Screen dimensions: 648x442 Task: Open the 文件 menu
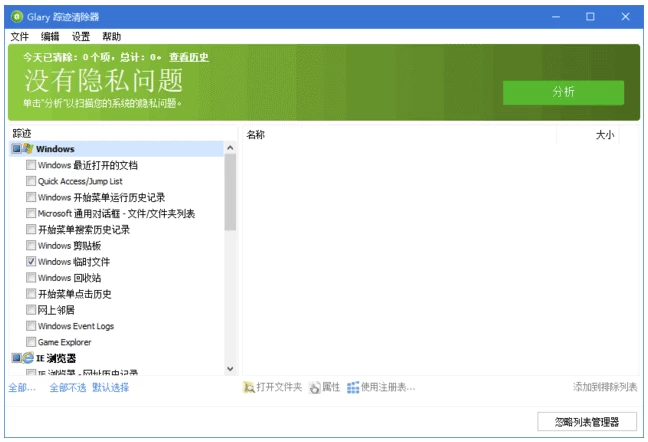click(19, 36)
